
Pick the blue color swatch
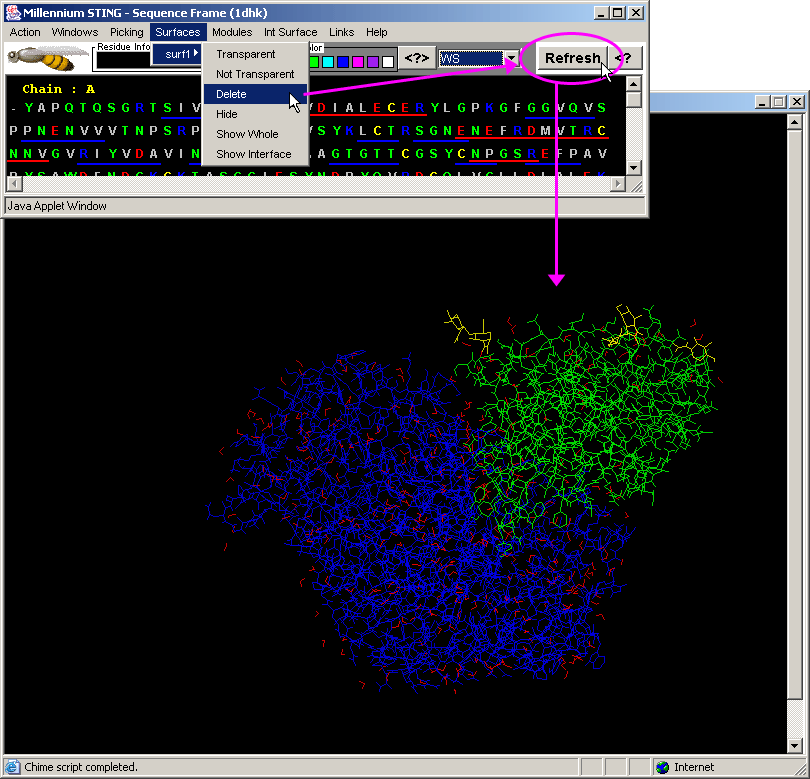[342, 62]
